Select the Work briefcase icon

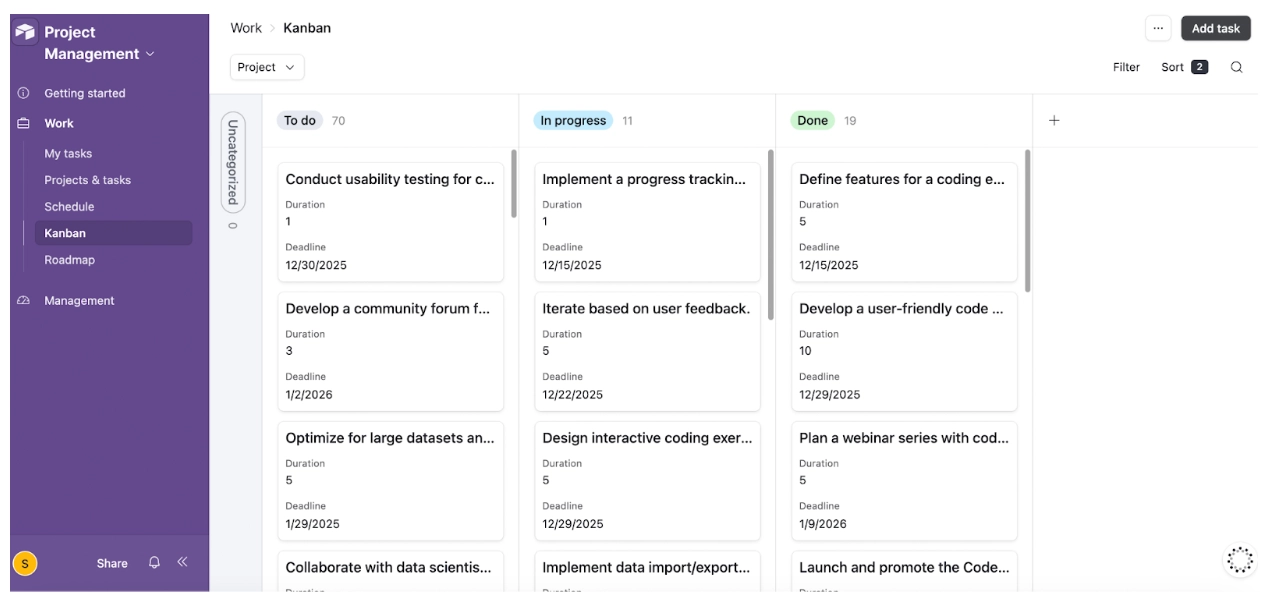(x=23, y=123)
